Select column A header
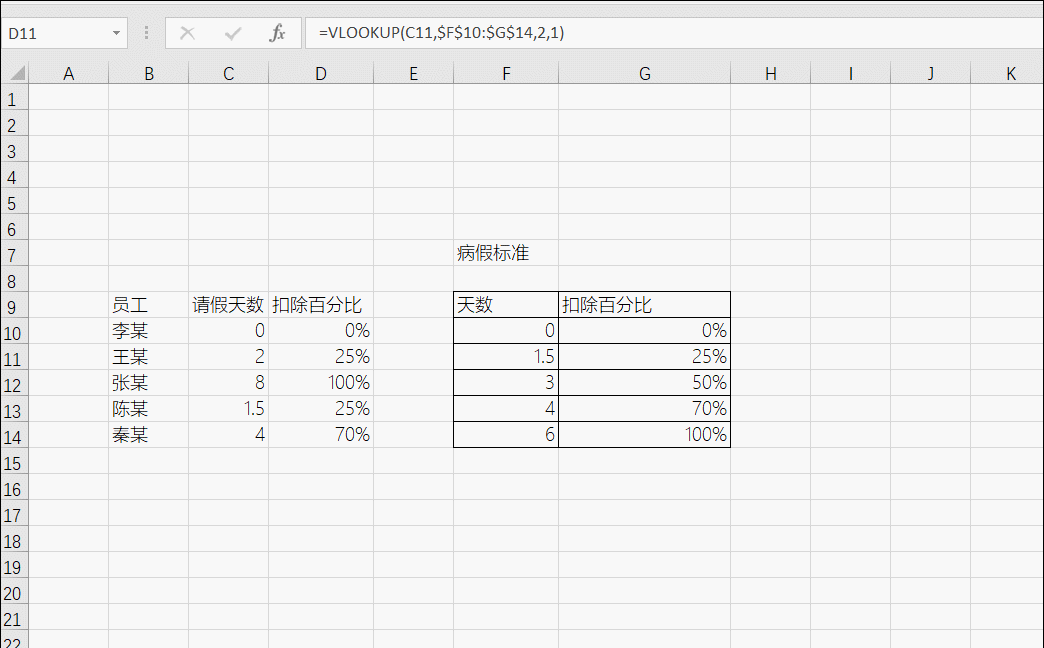 coord(69,73)
